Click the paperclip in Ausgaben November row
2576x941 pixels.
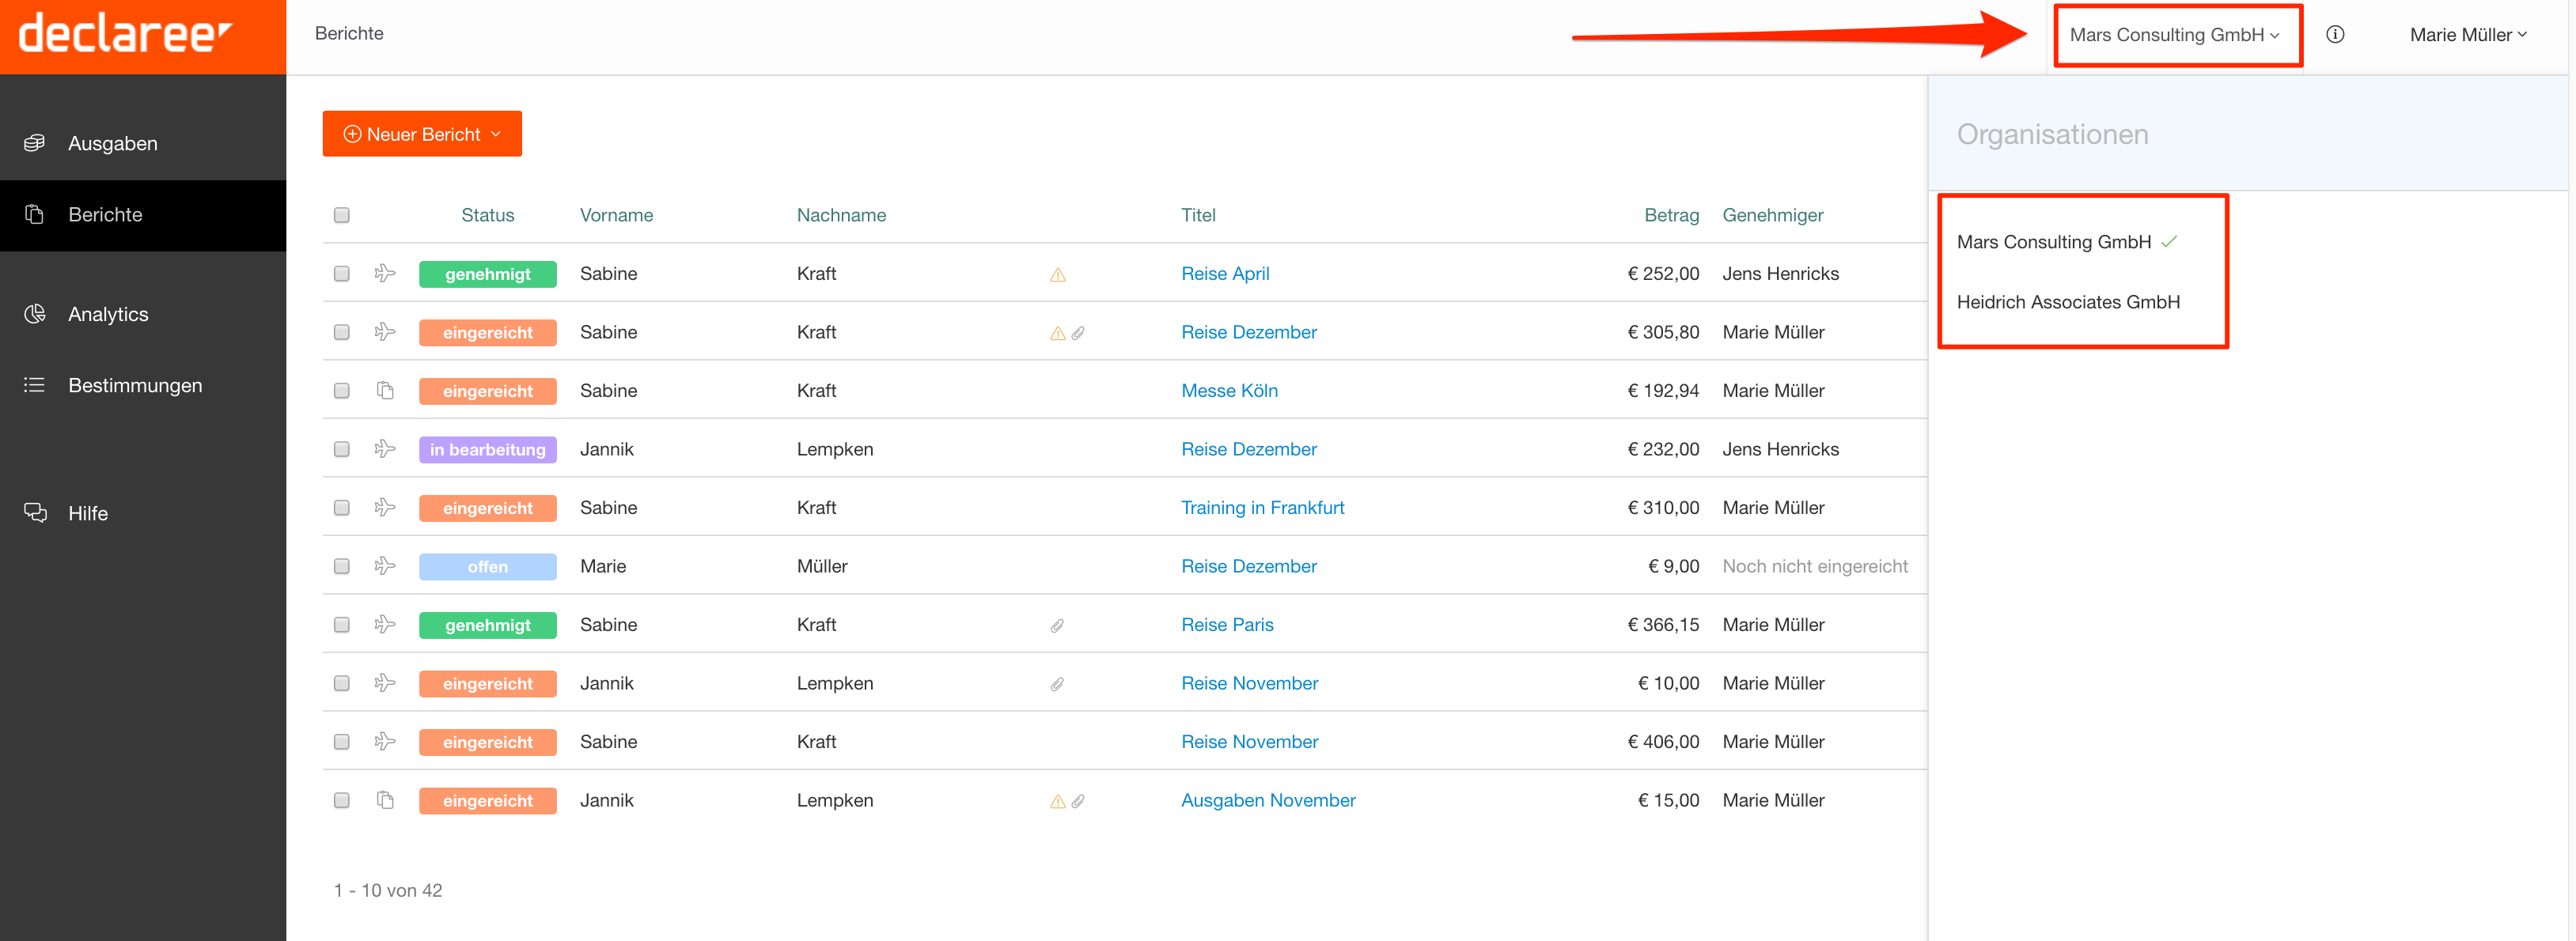(1078, 801)
